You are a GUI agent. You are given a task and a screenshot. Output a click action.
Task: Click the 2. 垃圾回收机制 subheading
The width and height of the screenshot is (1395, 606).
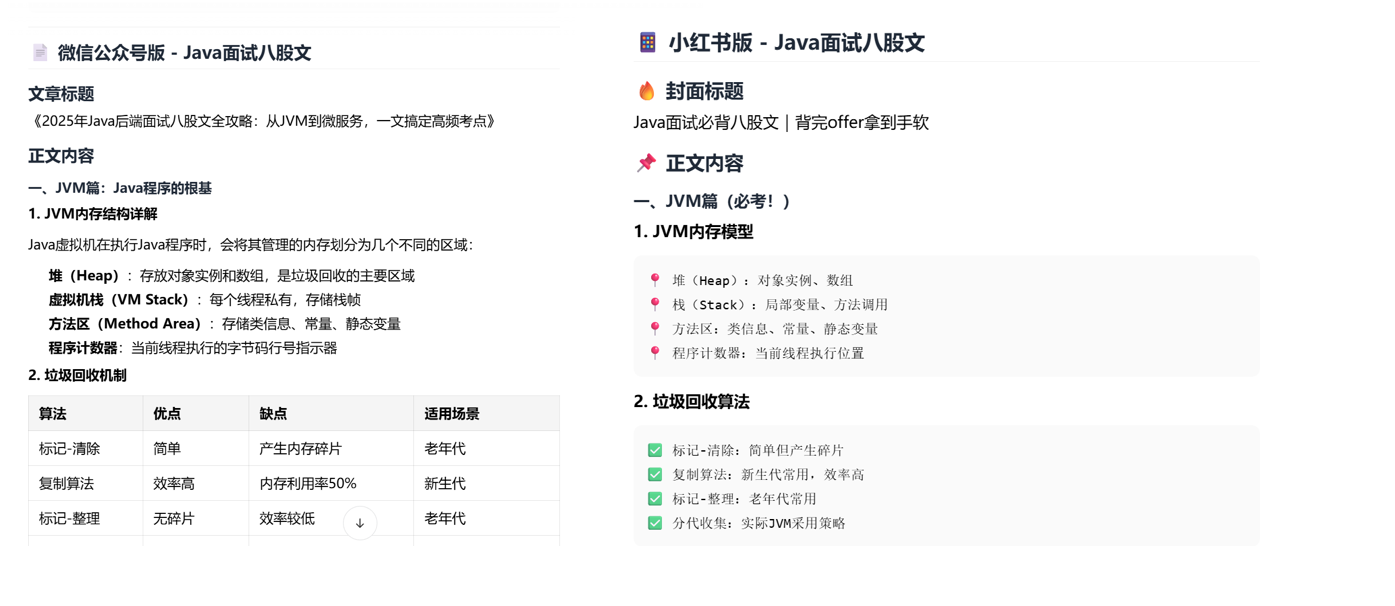pos(77,375)
